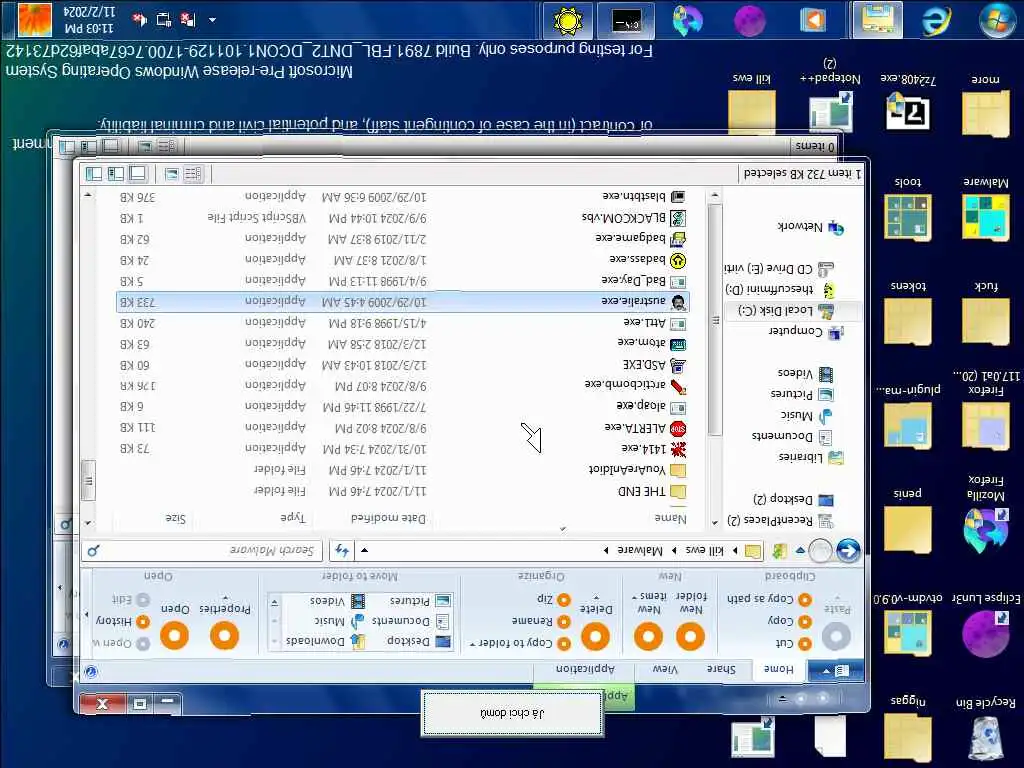The height and width of the screenshot is (768, 1024).
Task: Switch to details list view in status bar
Action: (193, 174)
